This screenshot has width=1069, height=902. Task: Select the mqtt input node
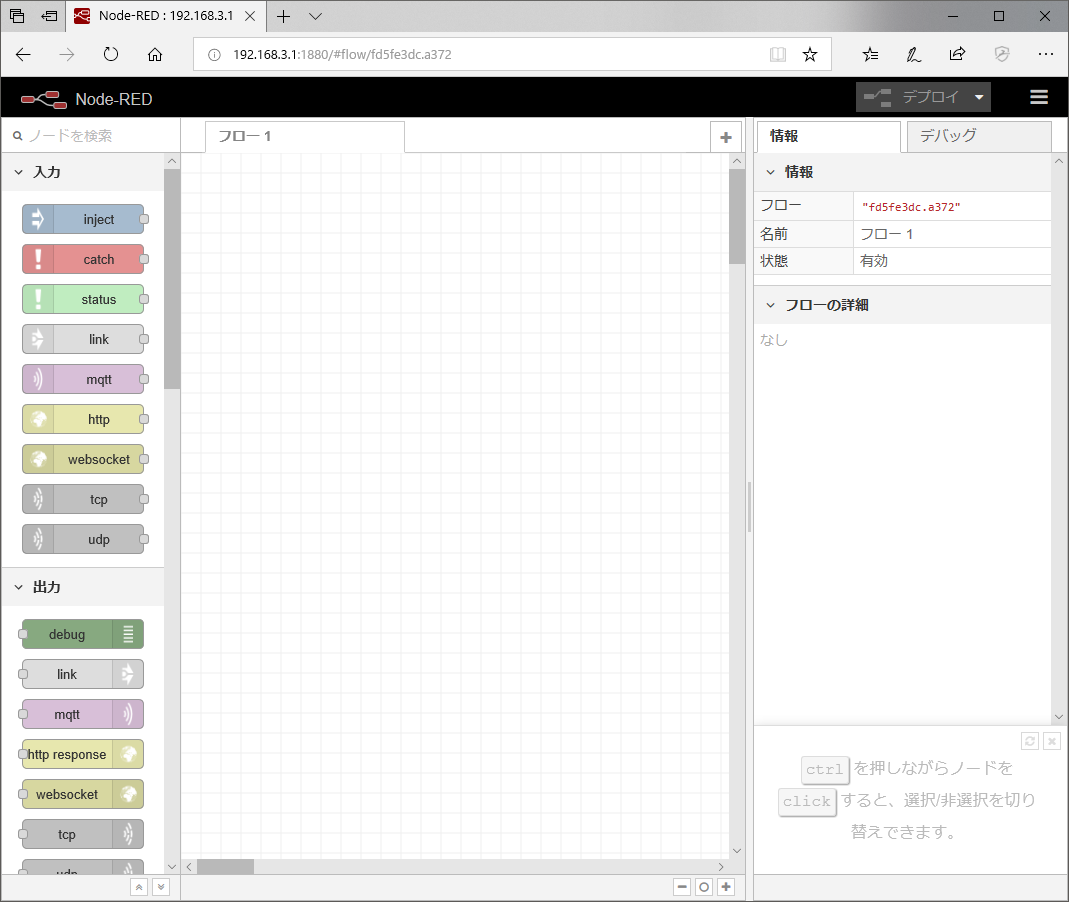click(83, 380)
